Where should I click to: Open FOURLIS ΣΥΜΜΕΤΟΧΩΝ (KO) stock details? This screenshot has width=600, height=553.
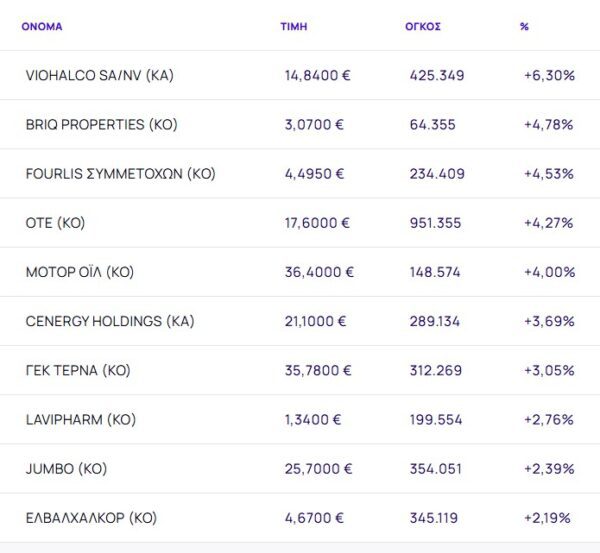click(x=120, y=174)
